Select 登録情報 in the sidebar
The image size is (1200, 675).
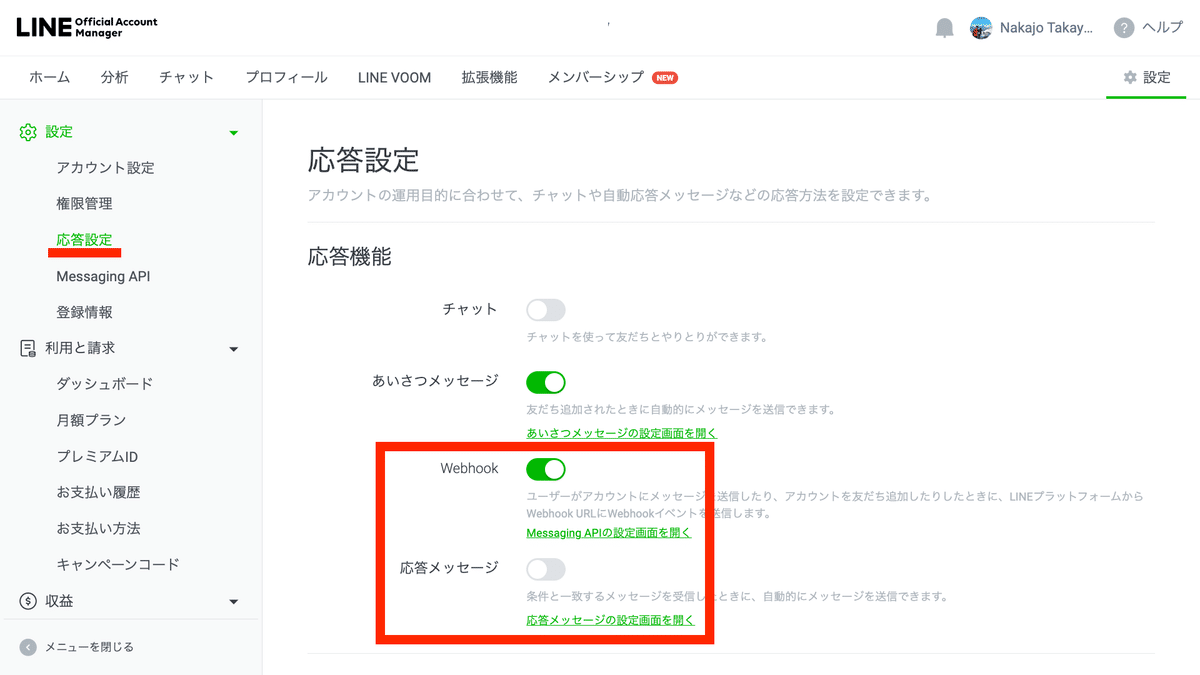84,312
